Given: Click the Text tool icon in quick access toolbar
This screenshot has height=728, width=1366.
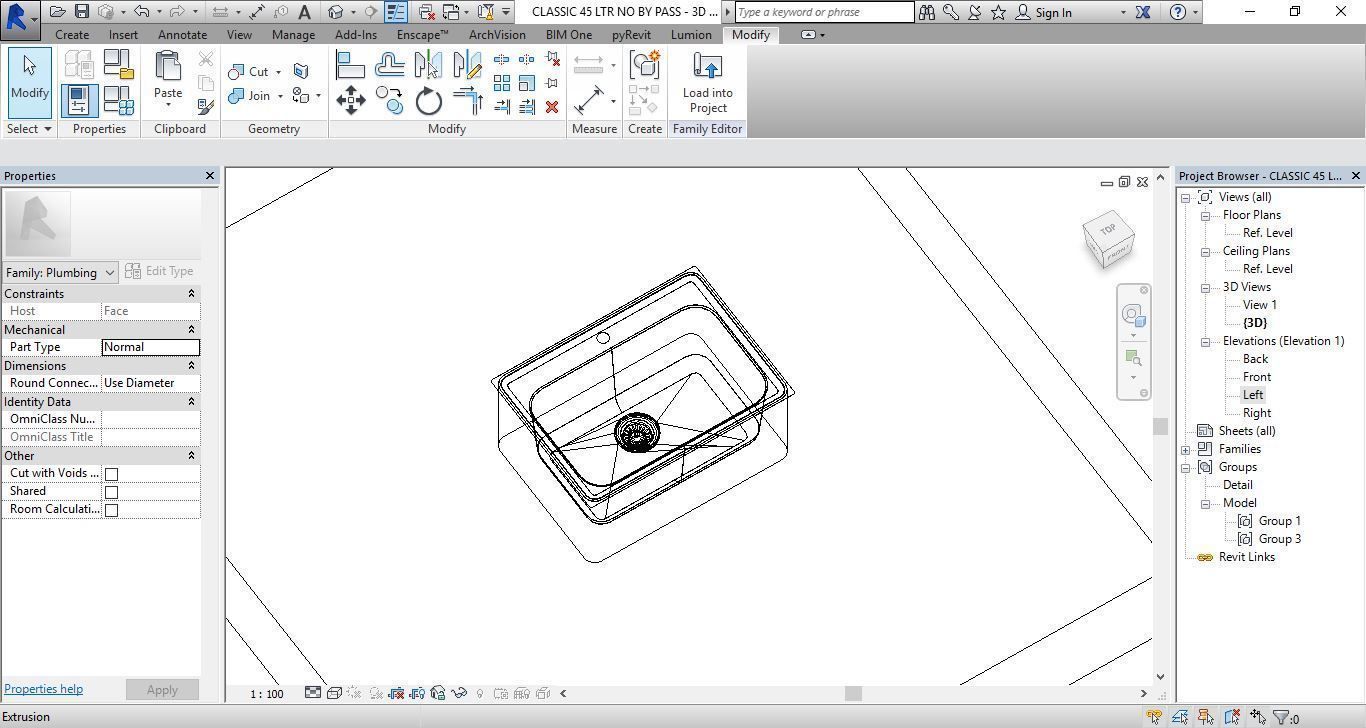Looking at the screenshot, I should pos(304,12).
